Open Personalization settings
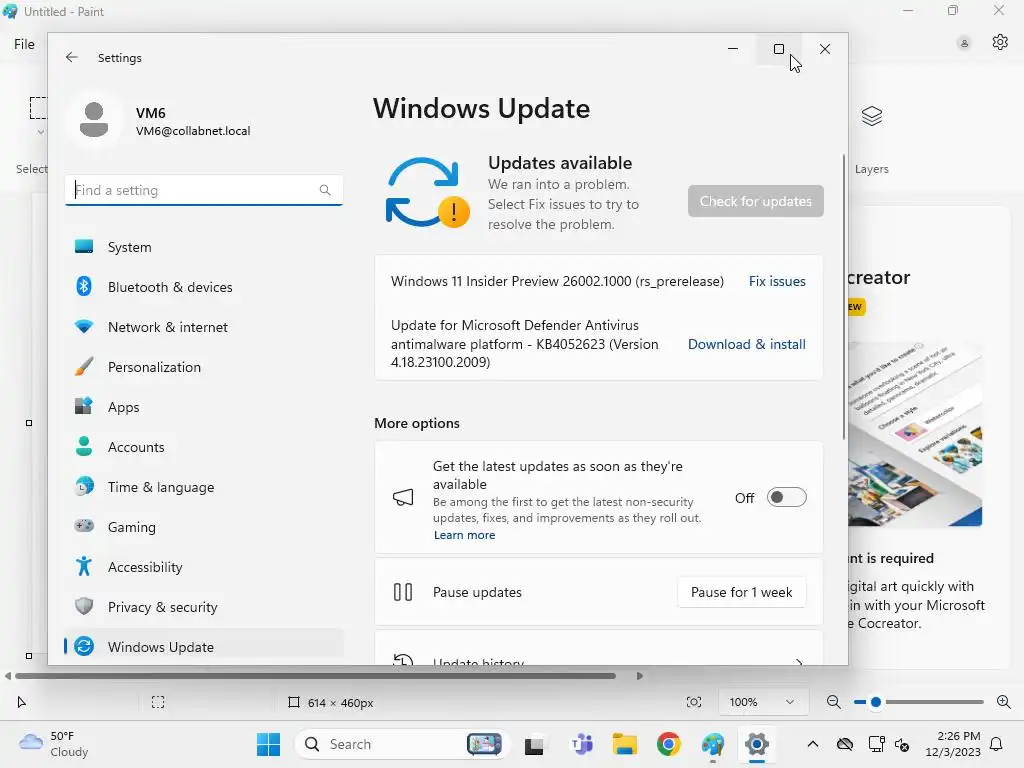The image size is (1024, 768). pyautogui.click(x=204, y=367)
